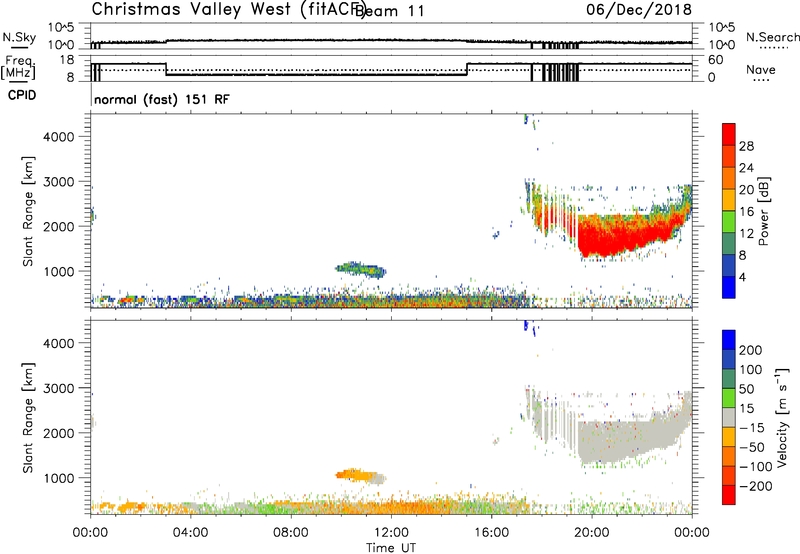This screenshot has height=554, width=800.
Task: Click the "20:00" time tick label
Action: tap(591, 533)
